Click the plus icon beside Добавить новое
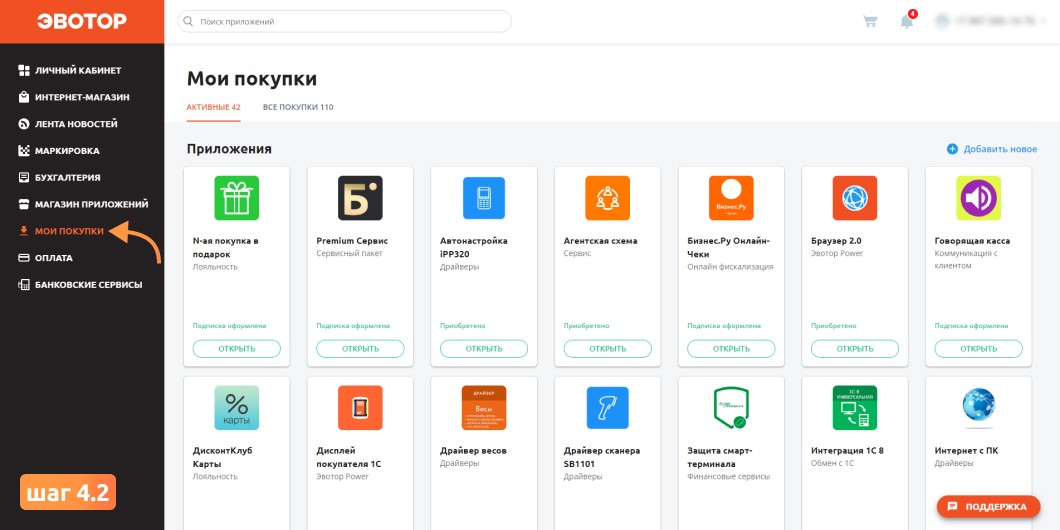This screenshot has width=1060, height=530. tap(953, 149)
